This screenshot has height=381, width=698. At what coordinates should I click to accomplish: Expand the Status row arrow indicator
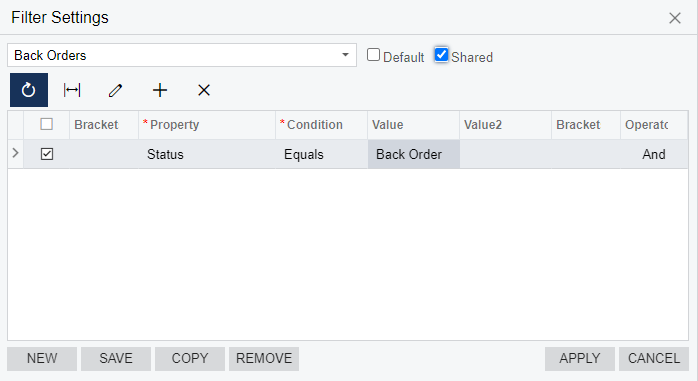point(16,153)
